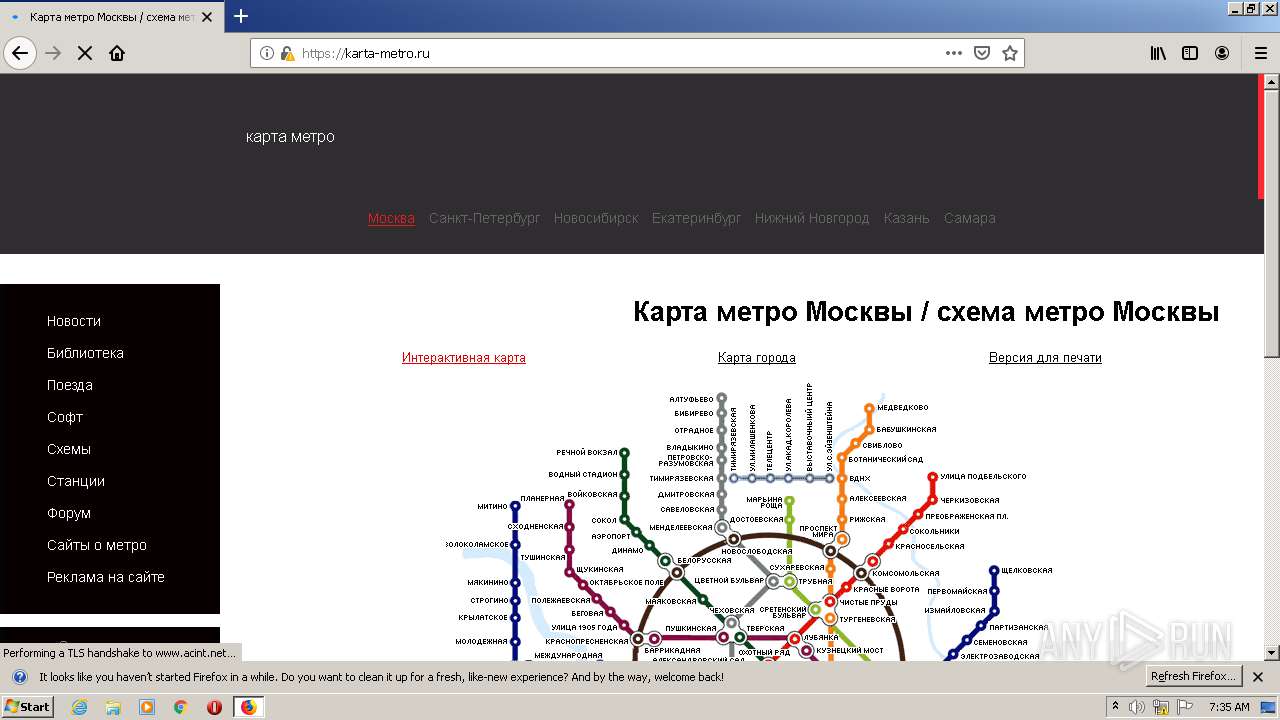
Task: Open the Карта города link
Action: [757, 358]
